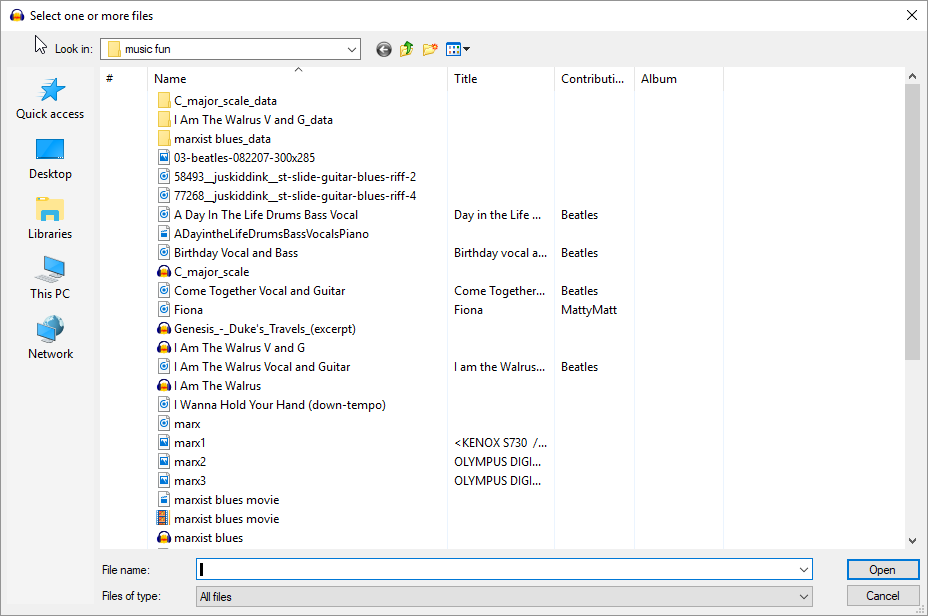Open the View Menu icon
This screenshot has width=928, height=616.
(x=457, y=49)
